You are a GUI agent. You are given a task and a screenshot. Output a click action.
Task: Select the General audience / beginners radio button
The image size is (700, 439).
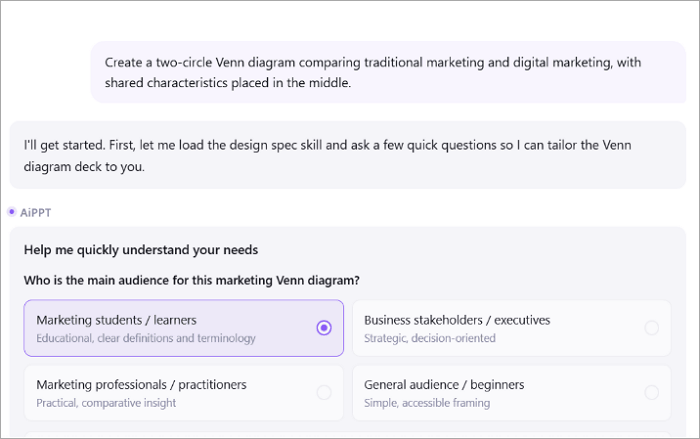(x=651, y=393)
